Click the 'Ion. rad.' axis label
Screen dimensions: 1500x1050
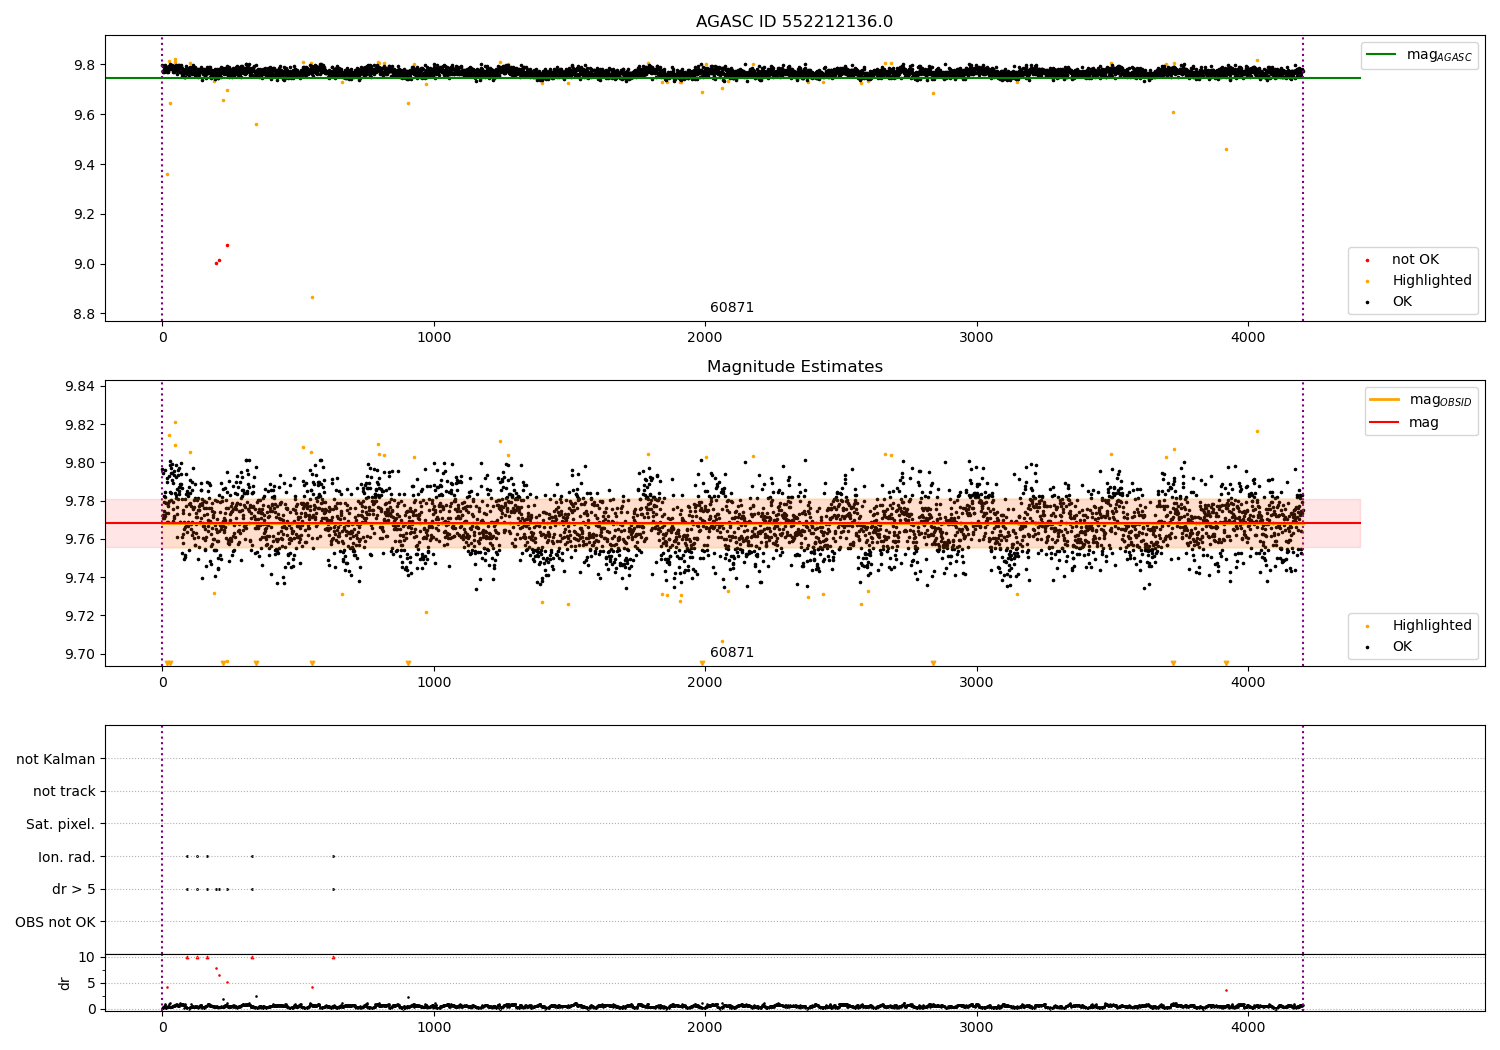(66, 857)
